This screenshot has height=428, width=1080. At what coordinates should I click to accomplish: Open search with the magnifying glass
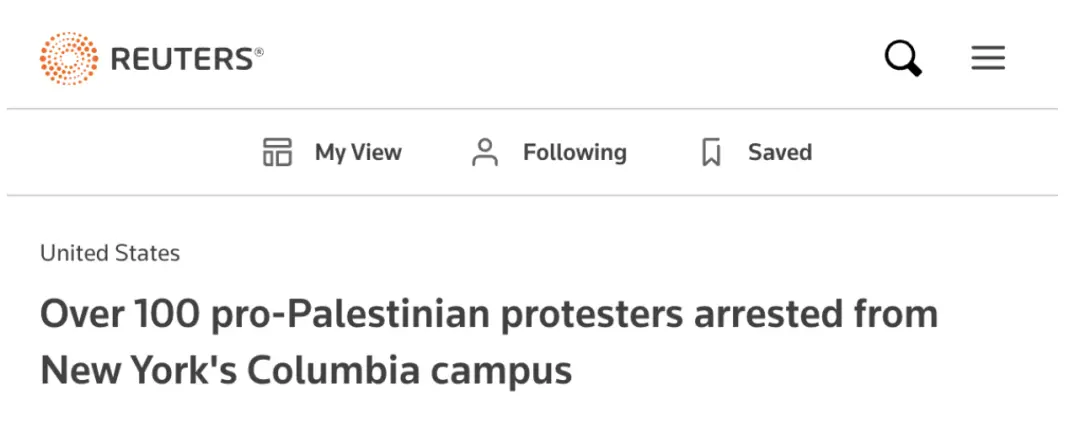[903, 59]
